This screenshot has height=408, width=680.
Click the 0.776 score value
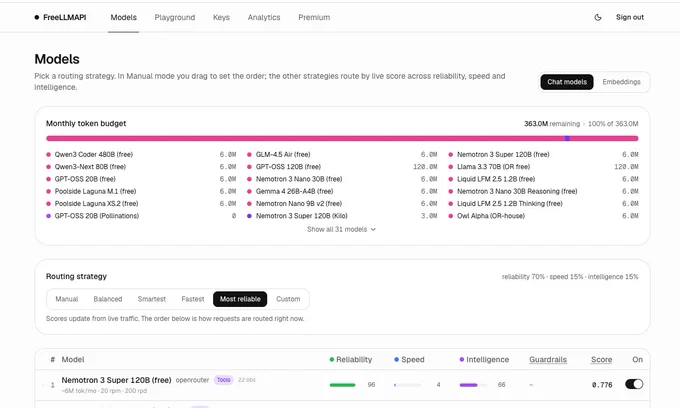click(x=602, y=385)
